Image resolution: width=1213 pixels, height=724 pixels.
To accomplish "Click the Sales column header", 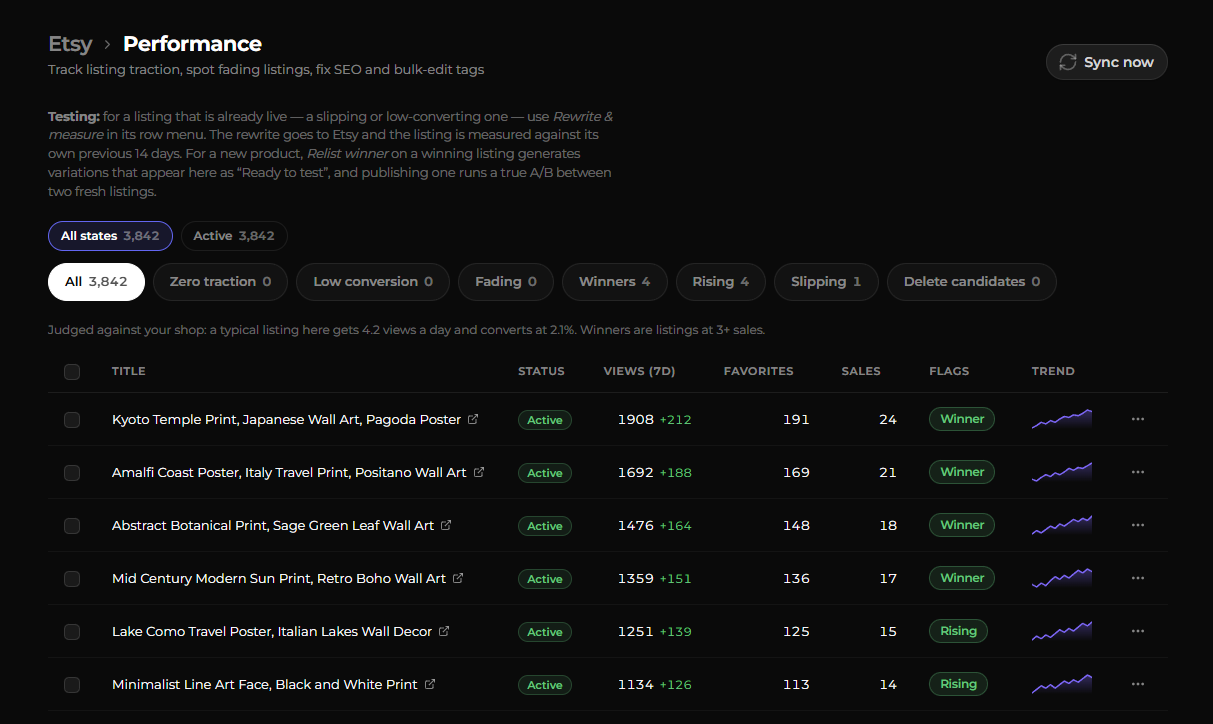I will click(861, 371).
